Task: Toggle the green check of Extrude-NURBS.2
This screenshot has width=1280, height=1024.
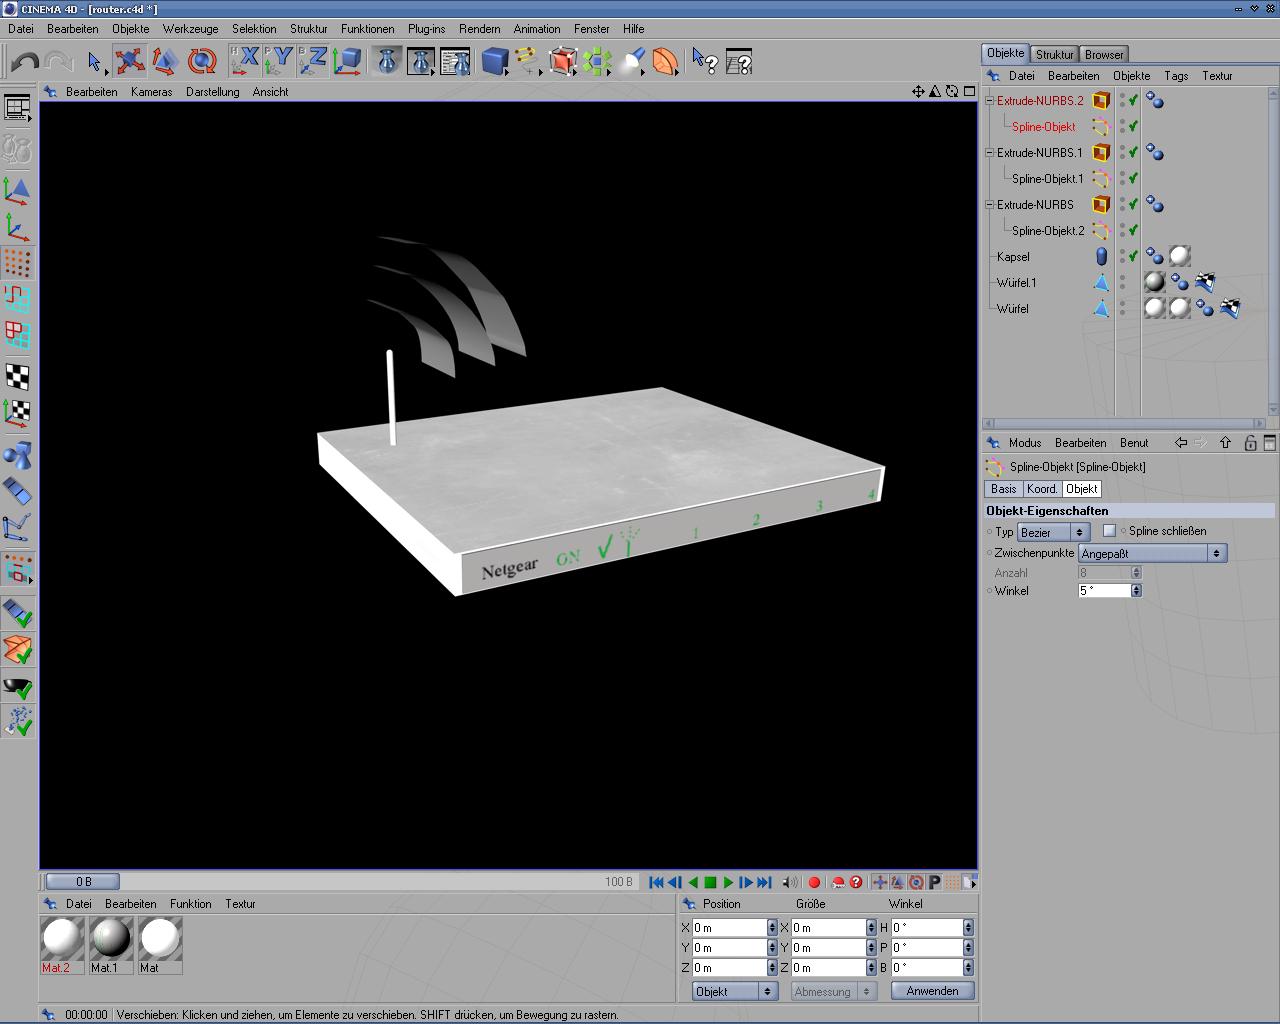Action: pos(1133,100)
